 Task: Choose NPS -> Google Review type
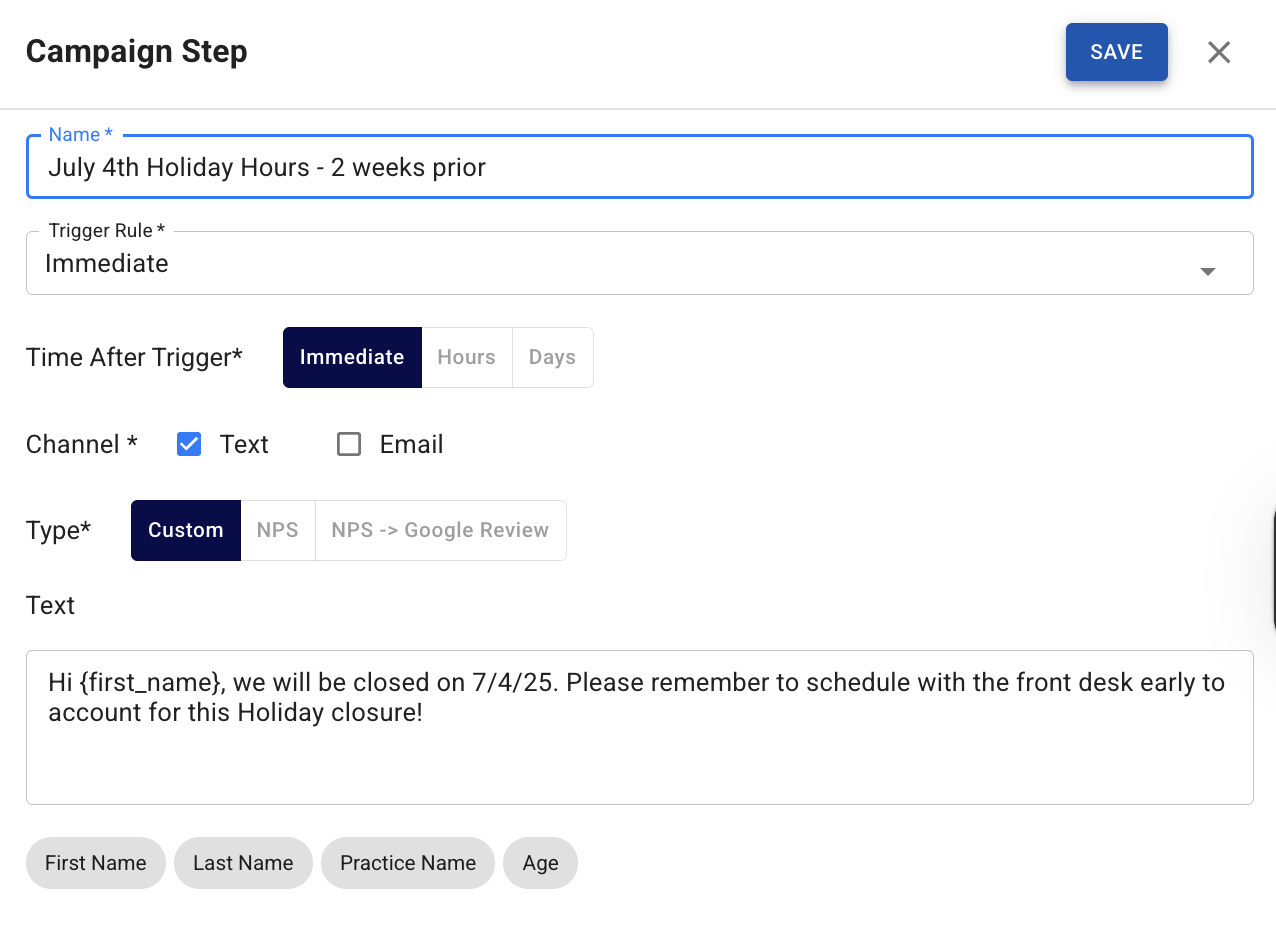coord(440,530)
